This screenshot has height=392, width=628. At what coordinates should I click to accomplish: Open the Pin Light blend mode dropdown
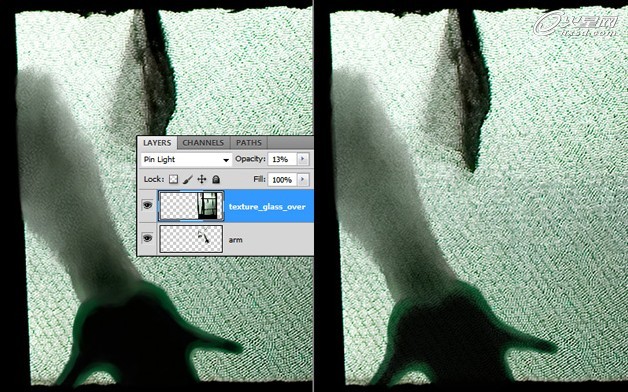(186, 159)
